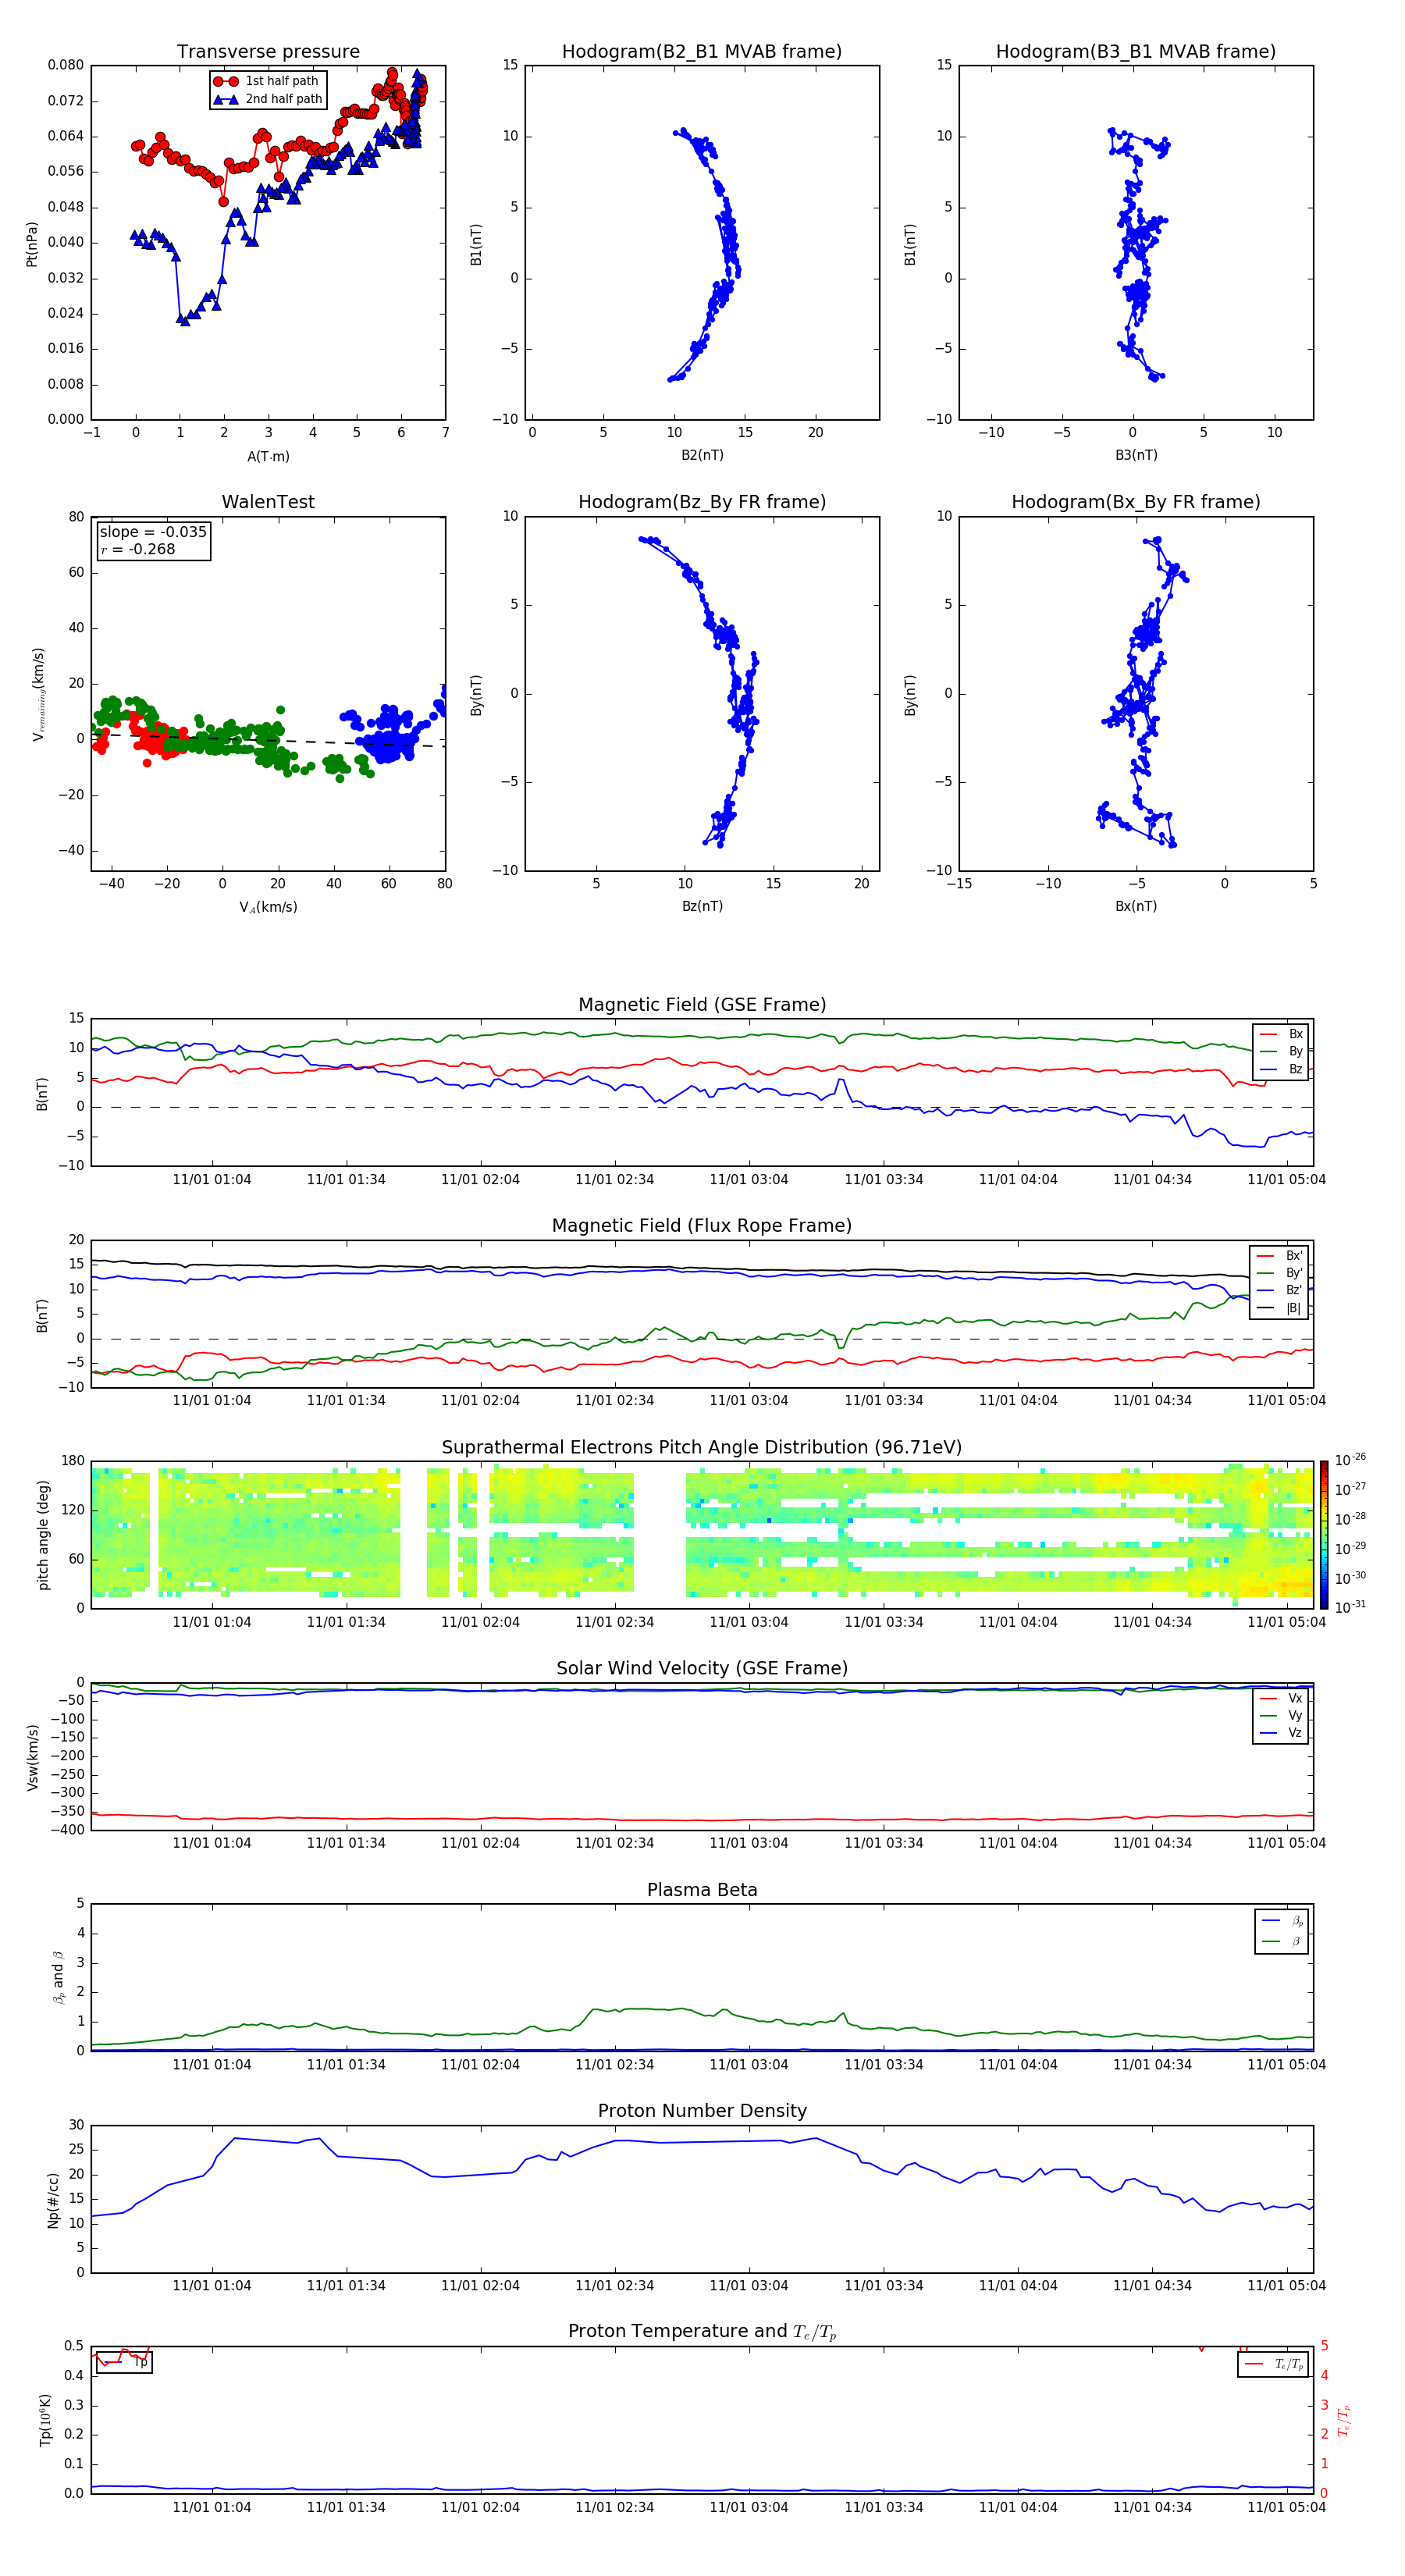
Task: Click the "Plasma Beta" panel title
Action: [702, 1891]
